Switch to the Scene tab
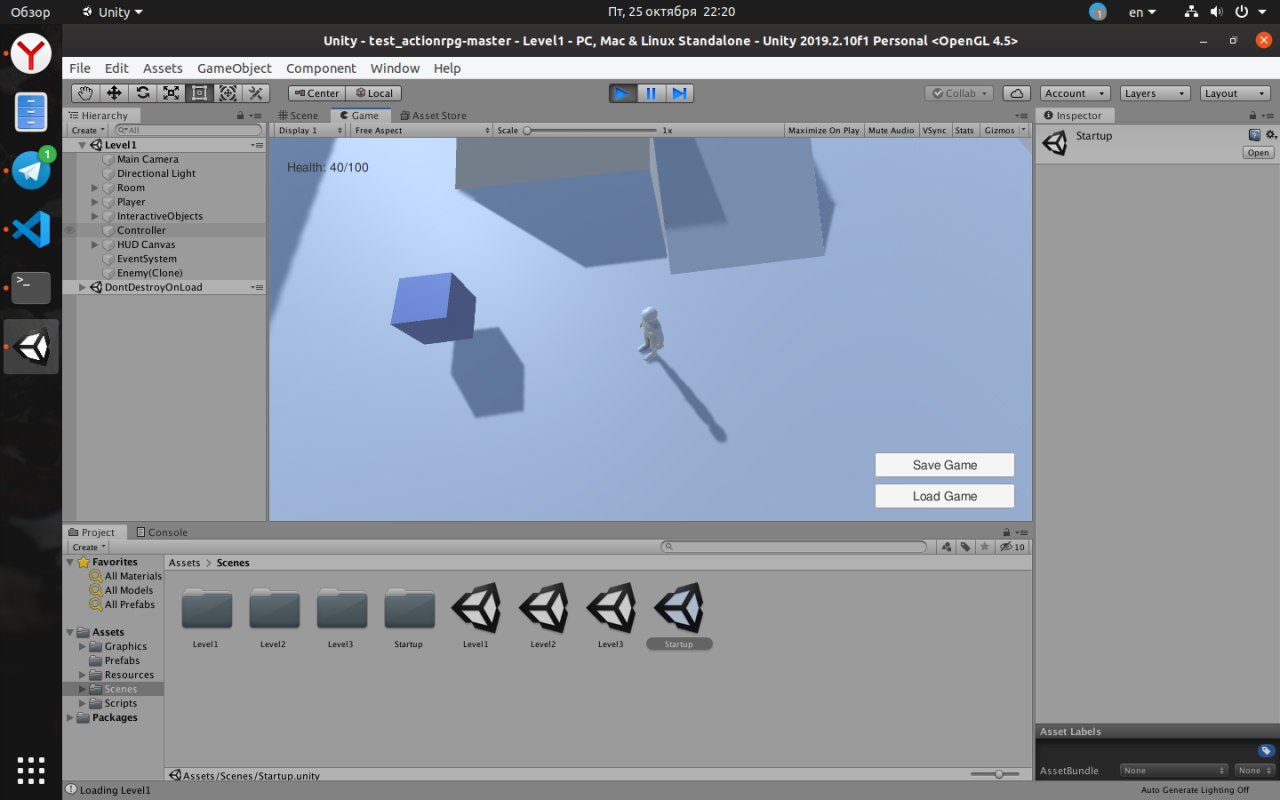The height and width of the screenshot is (800, 1280). [x=297, y=115]
